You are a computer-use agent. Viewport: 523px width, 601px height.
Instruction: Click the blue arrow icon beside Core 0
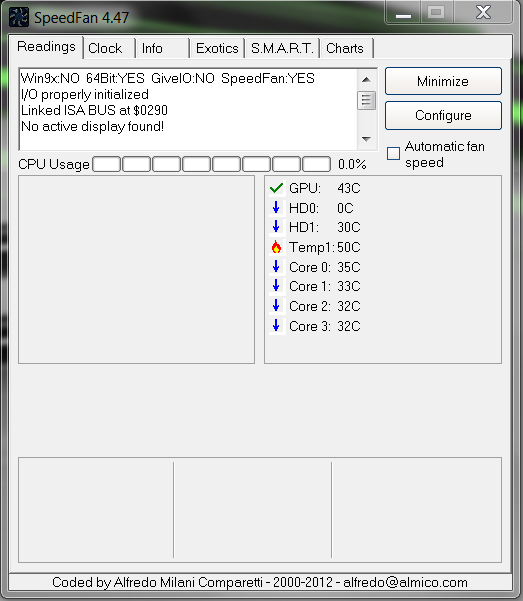pos(276,266)
